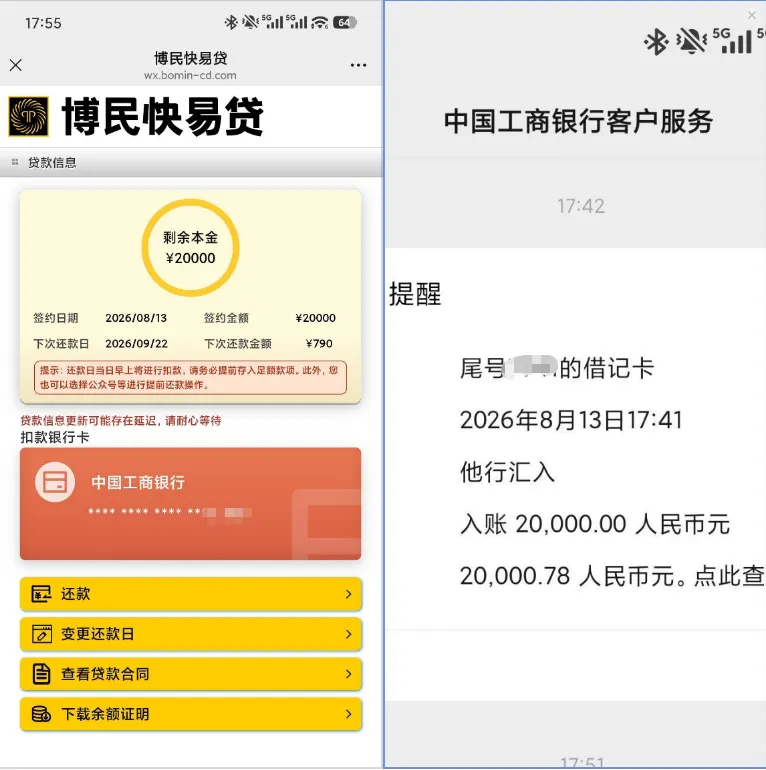Select the 贷款信息 section header
This screenshot has height=770, width=766.
tap(191, 162)
